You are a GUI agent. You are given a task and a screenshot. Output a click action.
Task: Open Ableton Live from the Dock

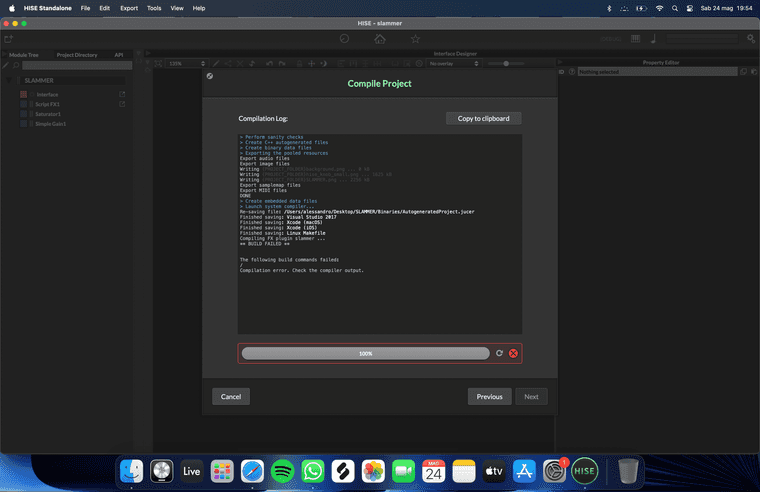(191, 471)
